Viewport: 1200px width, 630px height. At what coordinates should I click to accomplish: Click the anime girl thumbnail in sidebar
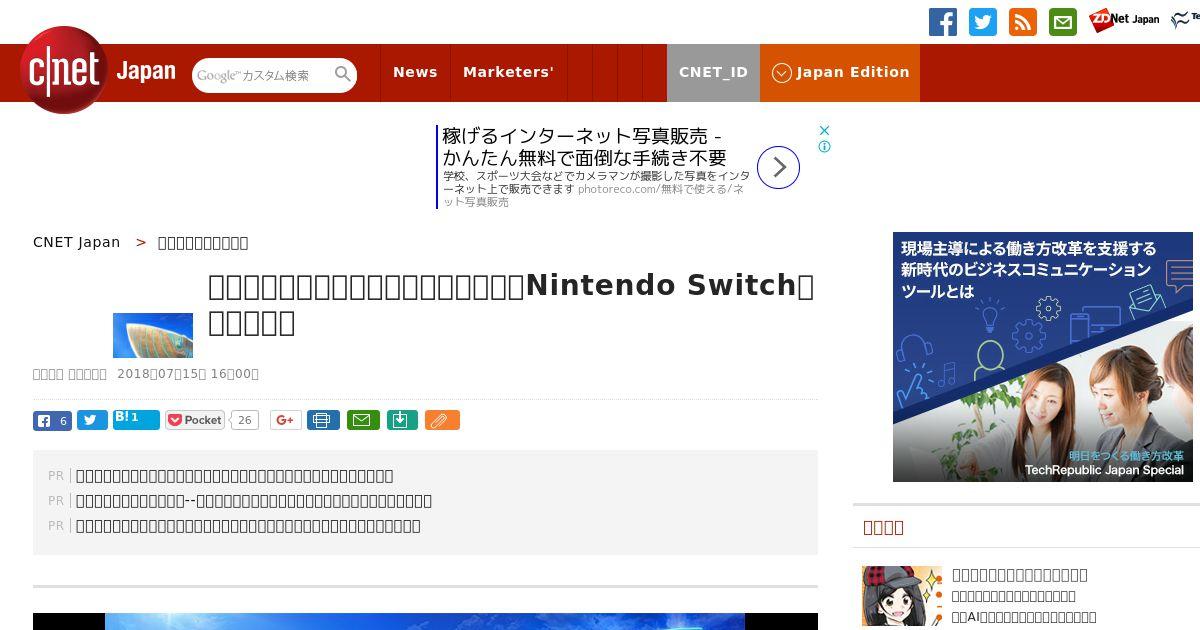click(902, 596)
